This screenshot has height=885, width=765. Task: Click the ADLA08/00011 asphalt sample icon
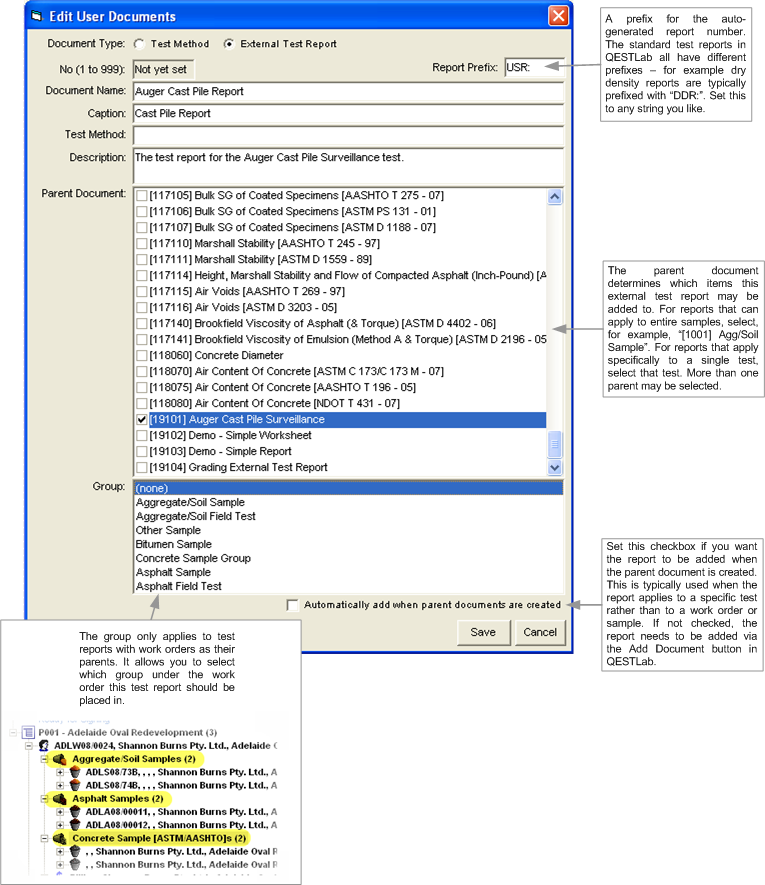click(x=74, y=812)
